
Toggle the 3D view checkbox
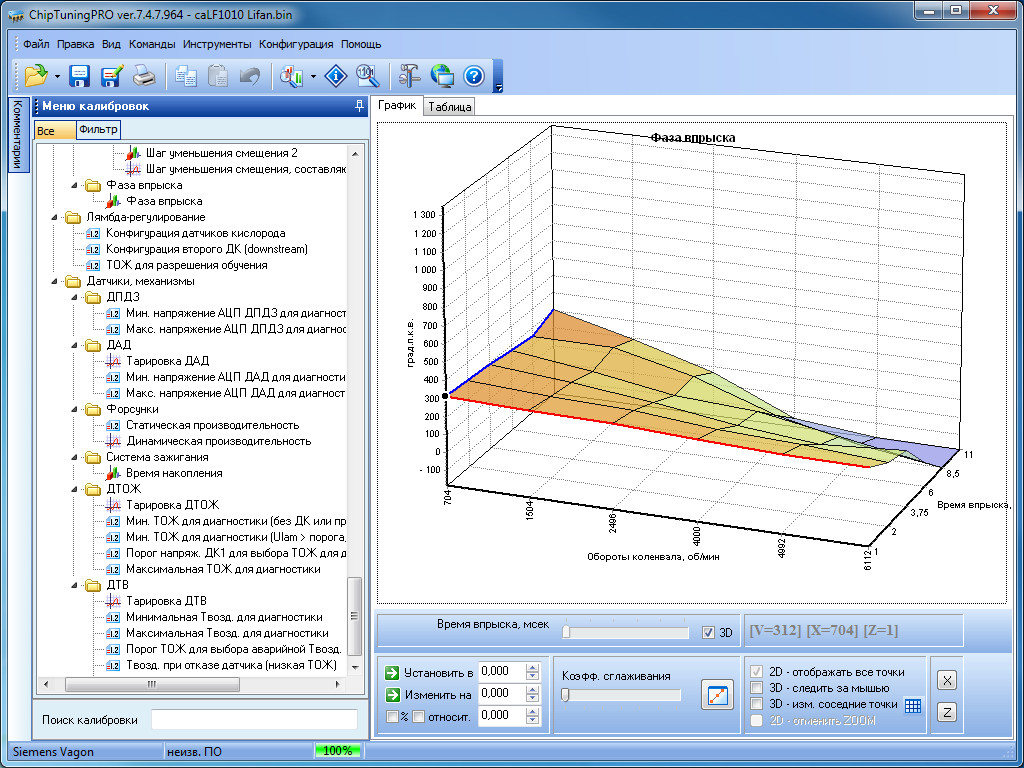709,632
